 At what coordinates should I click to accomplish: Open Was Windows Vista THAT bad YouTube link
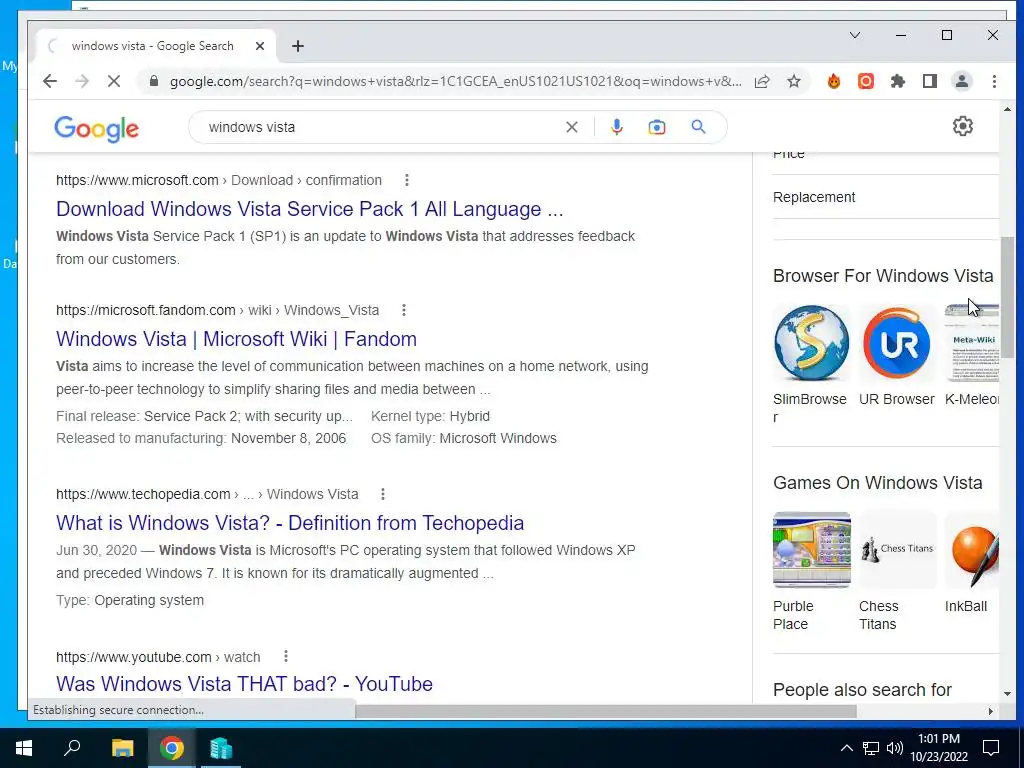coord(244,684)
